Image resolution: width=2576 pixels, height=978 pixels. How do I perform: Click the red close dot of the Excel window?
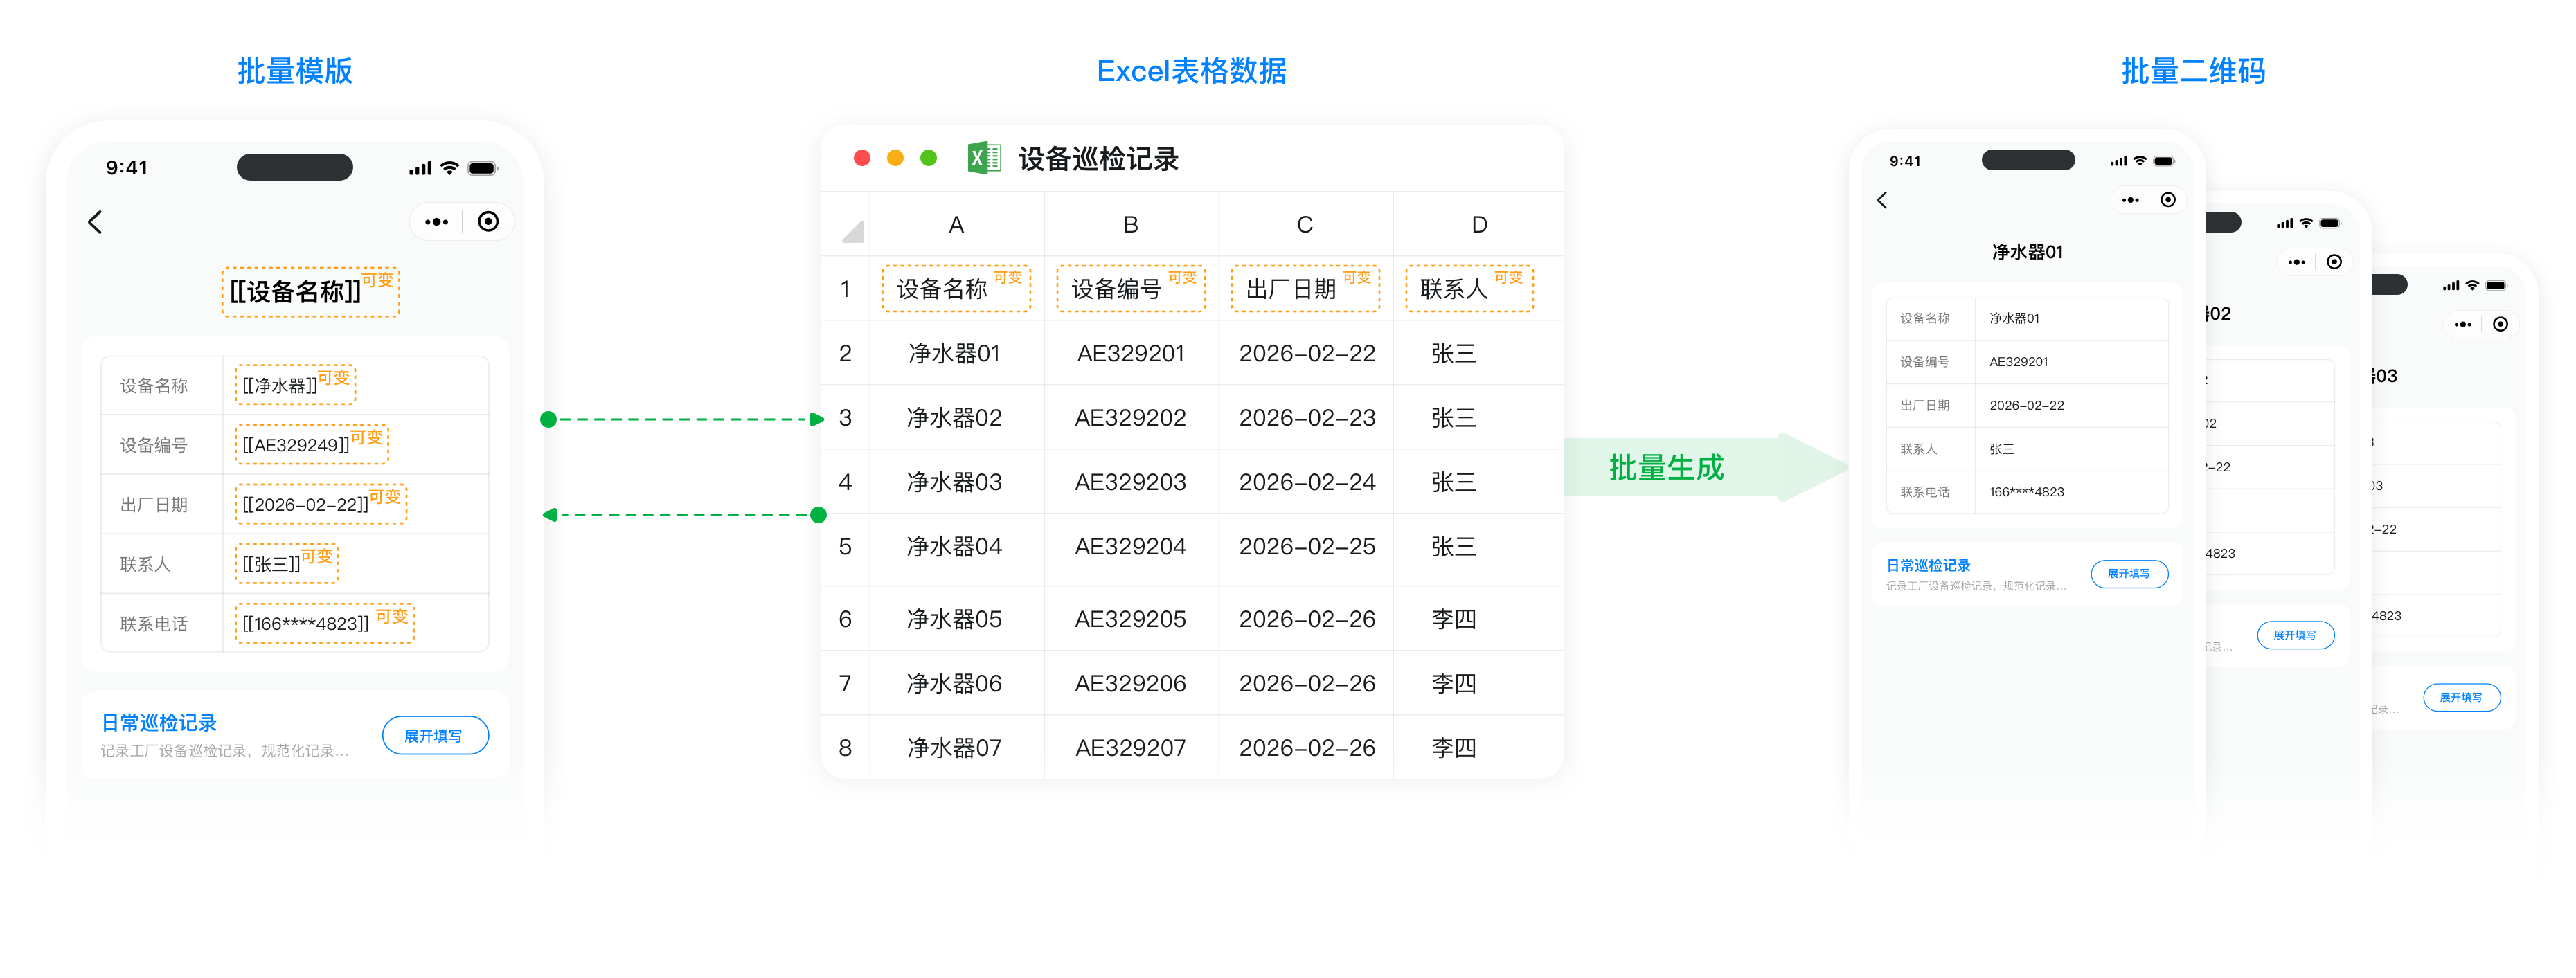click(862, 158)
